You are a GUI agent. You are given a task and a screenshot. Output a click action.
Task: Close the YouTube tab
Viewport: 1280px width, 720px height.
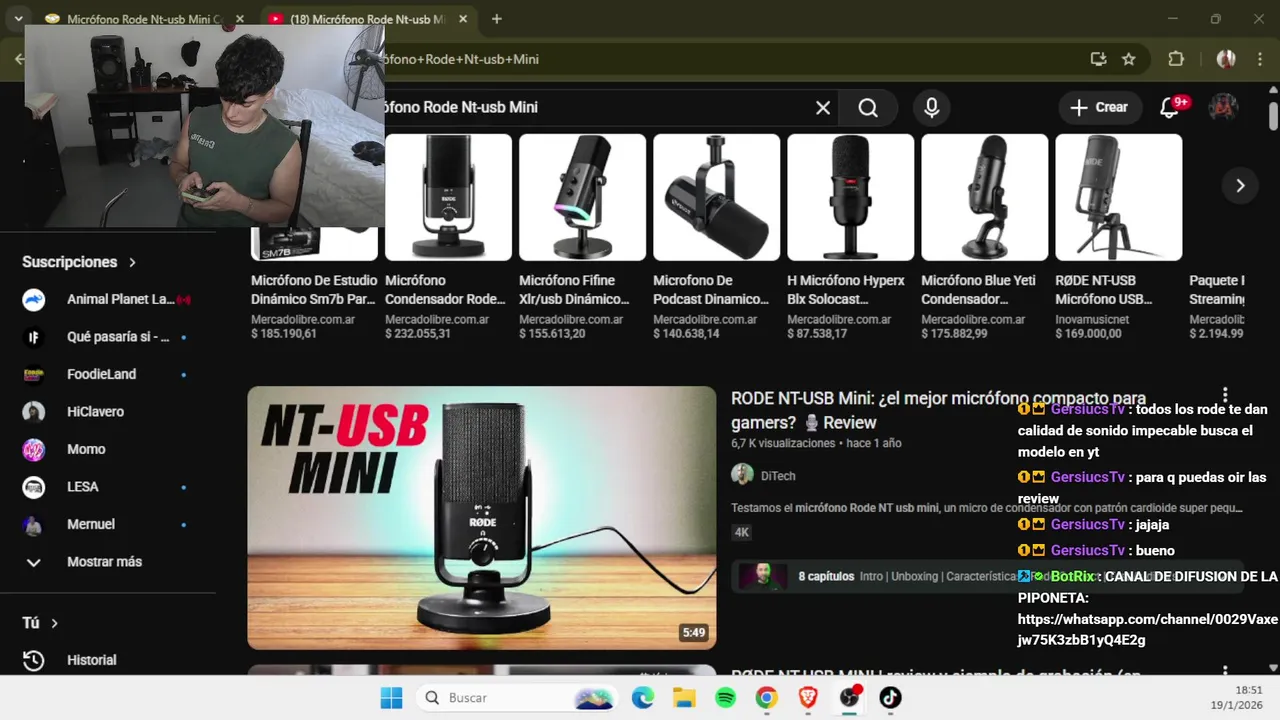click(462, 19)
